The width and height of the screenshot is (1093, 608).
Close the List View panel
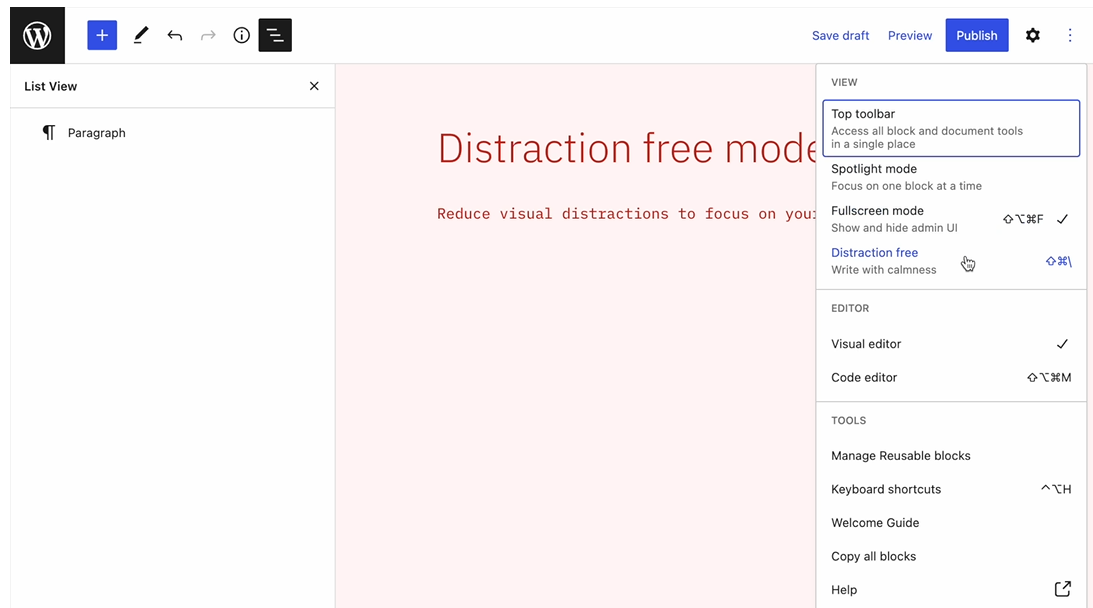[314, 86]
